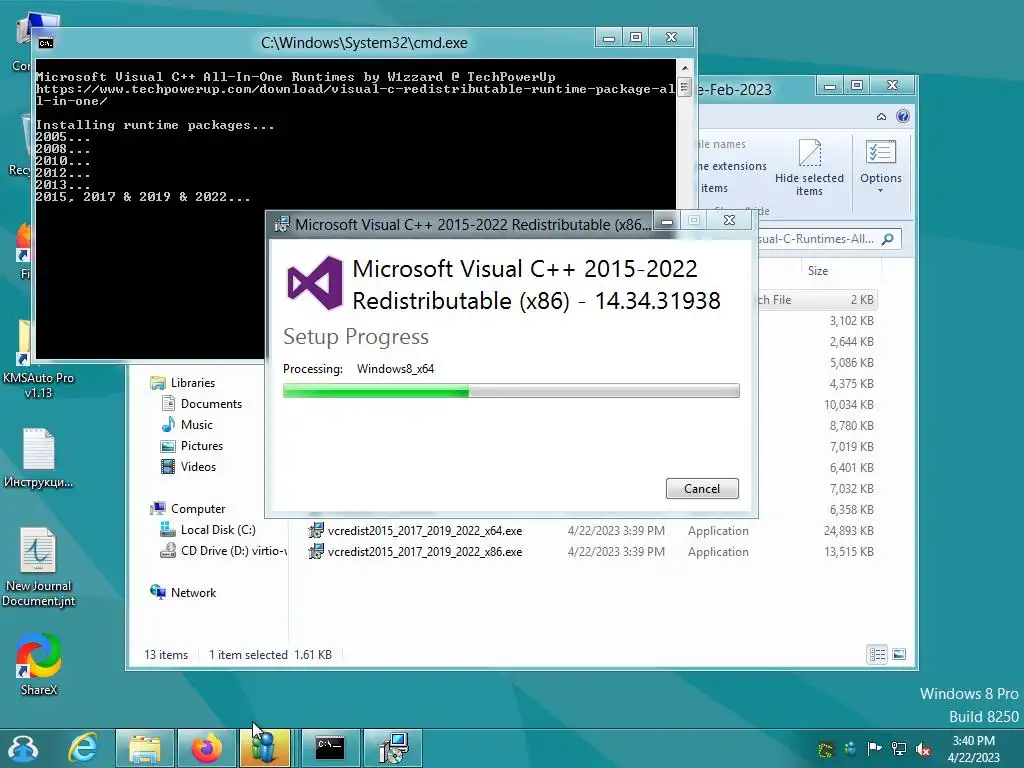Click x64 vcredist file icon
The image size is (1024, 768).
click(316, 530)
